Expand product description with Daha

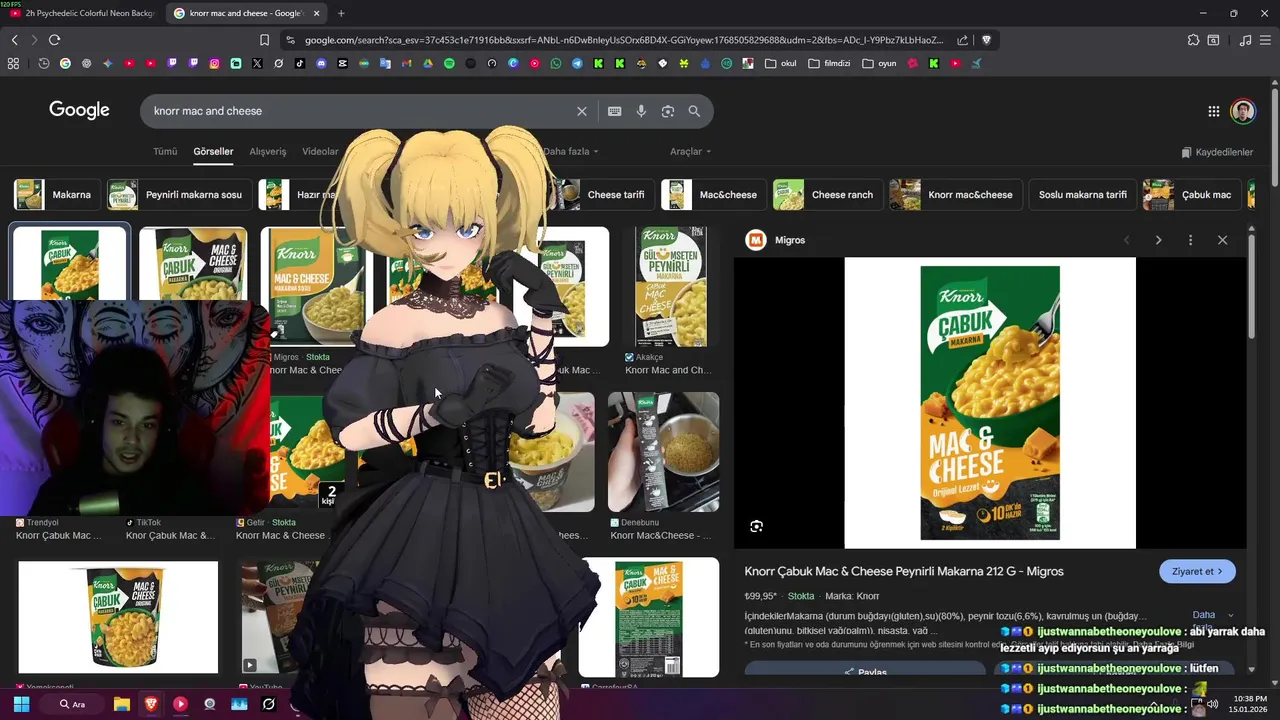point(1212,615)
